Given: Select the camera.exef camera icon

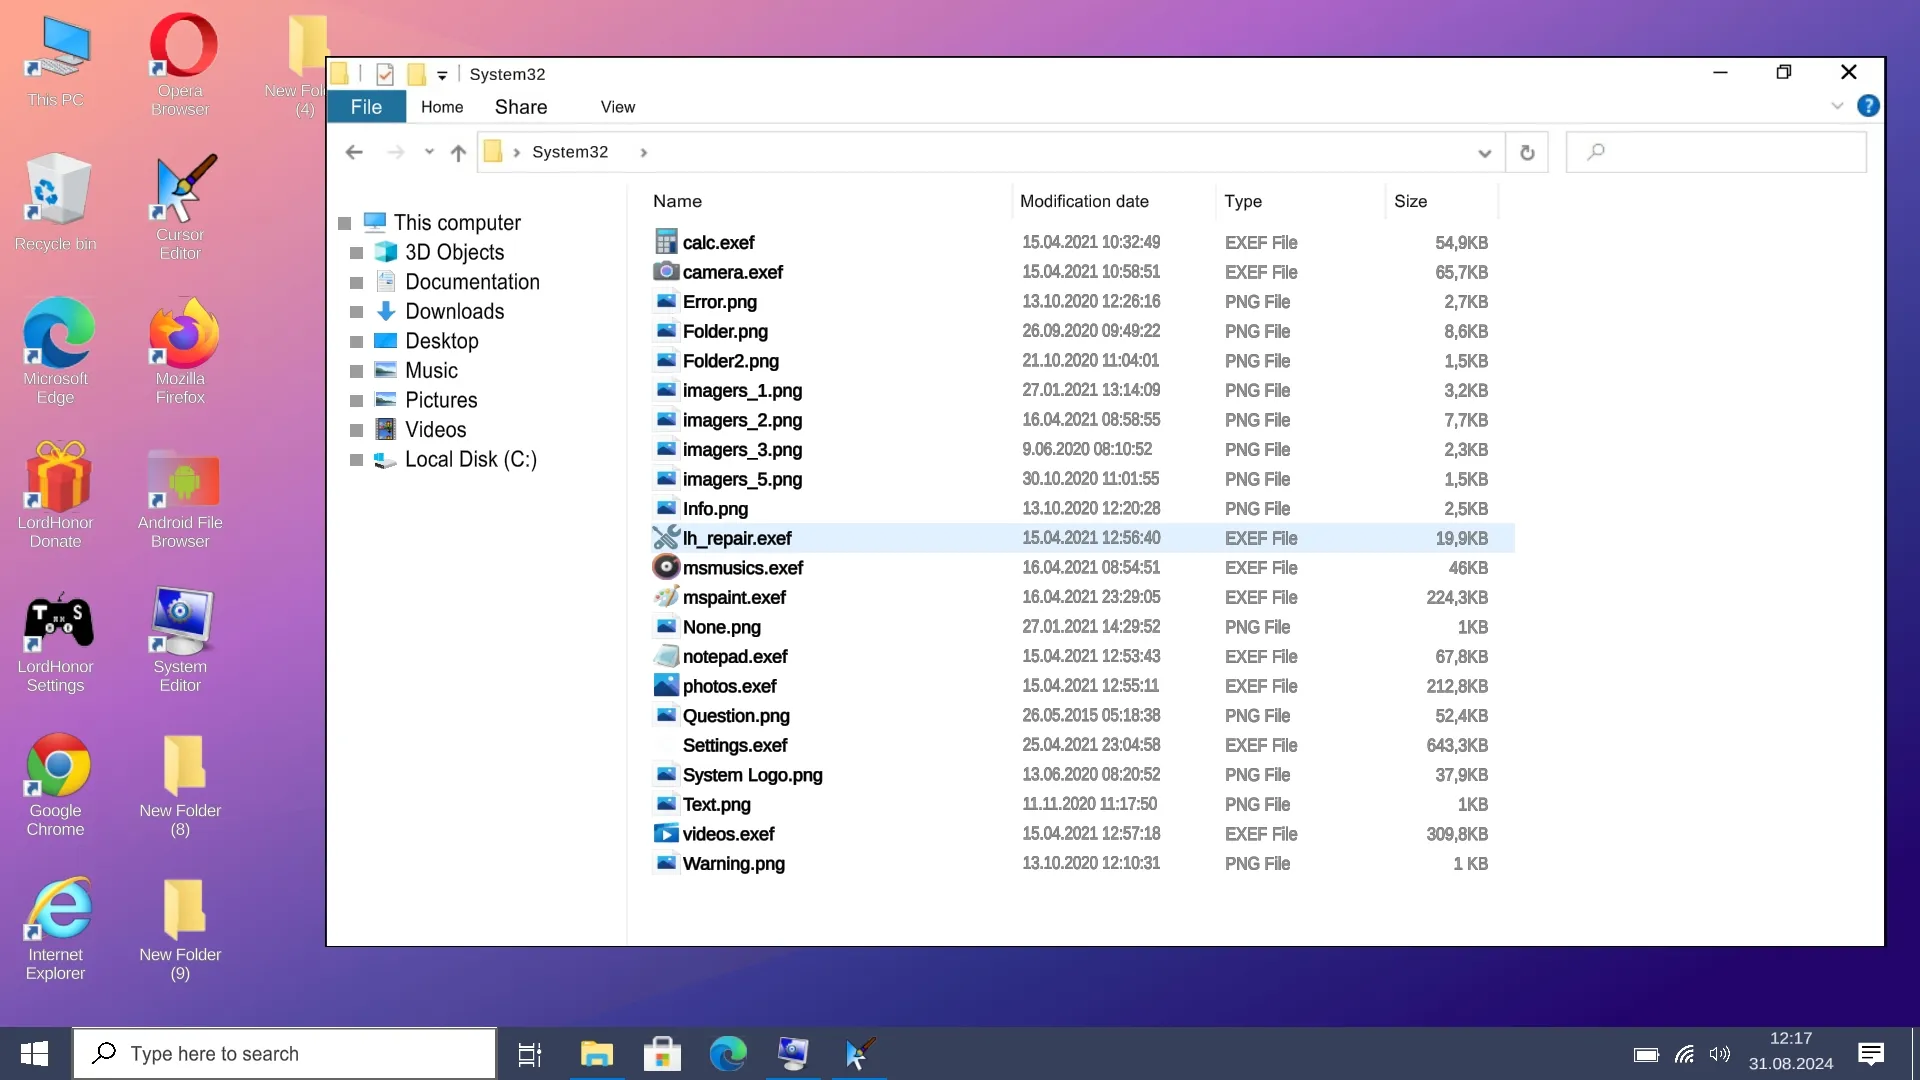Looking at the screenshot, I should pos(666,271).
